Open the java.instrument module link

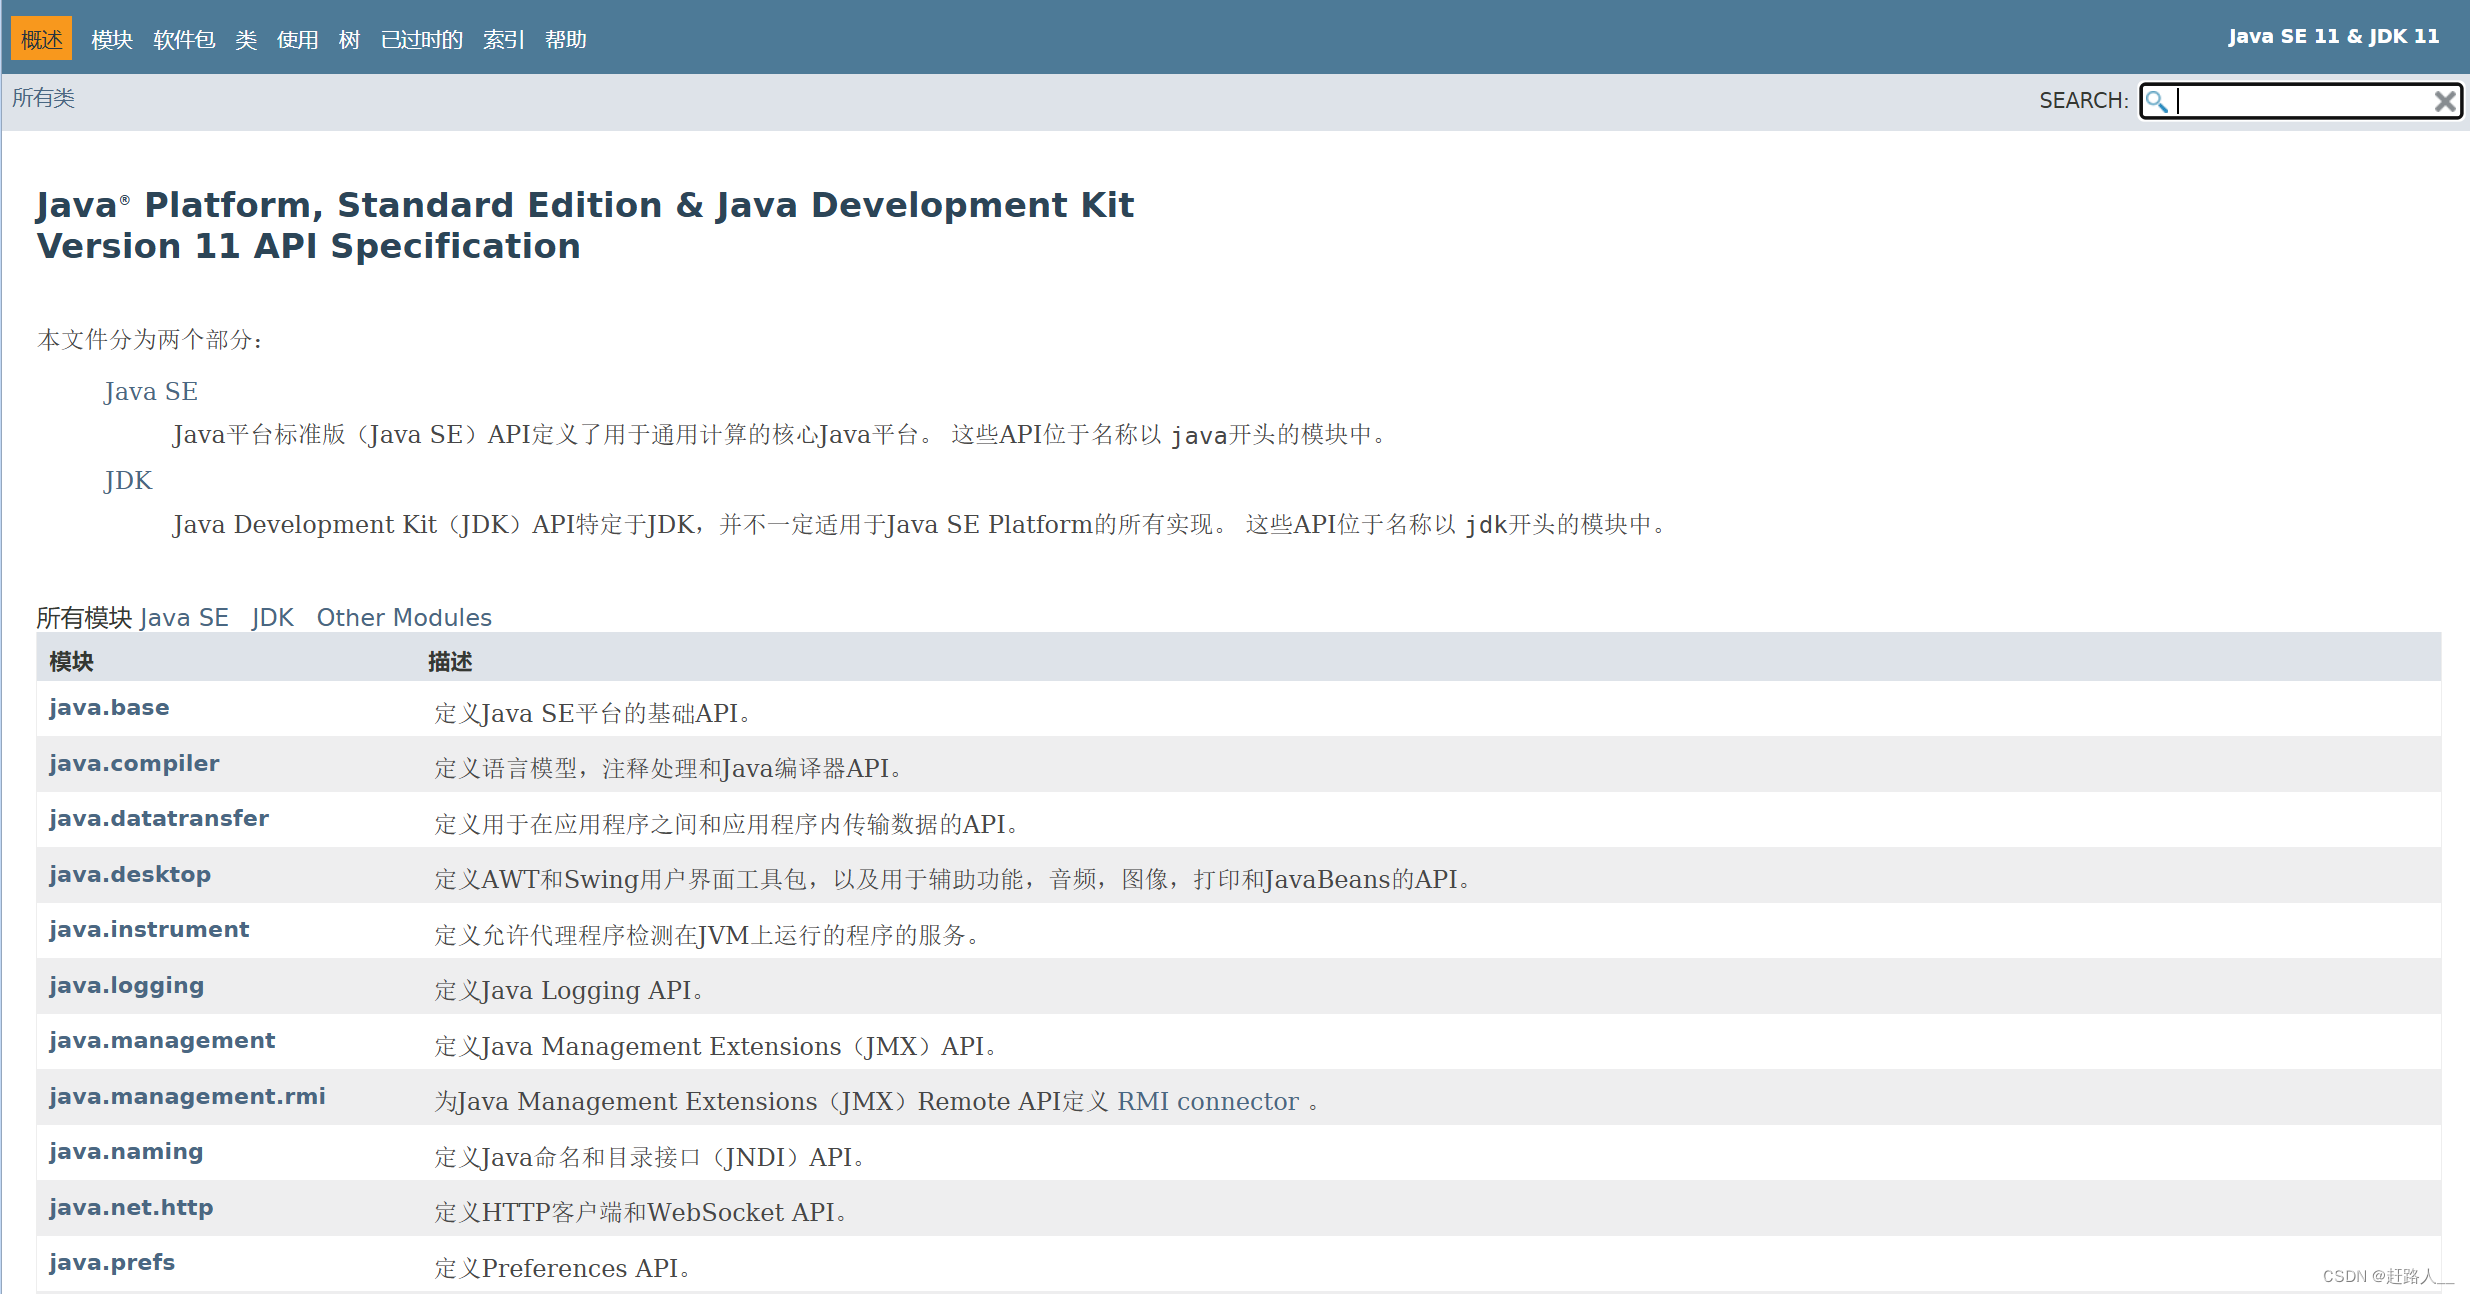click(x=149, y=929)
